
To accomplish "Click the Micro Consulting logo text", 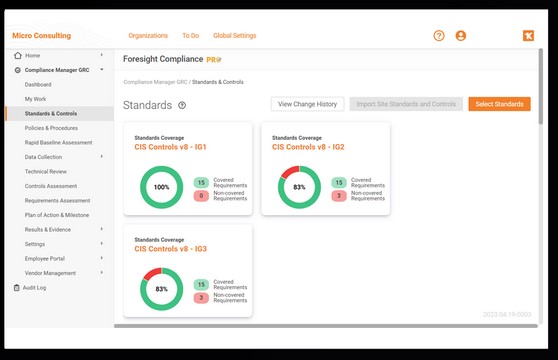I will click(x=42, y=36).
